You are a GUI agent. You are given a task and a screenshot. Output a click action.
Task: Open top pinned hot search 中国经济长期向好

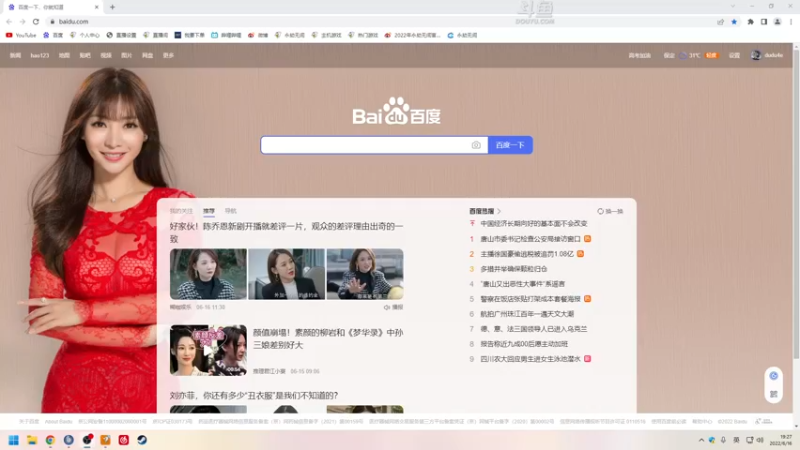pyautogui.click(x=534, y=223)
